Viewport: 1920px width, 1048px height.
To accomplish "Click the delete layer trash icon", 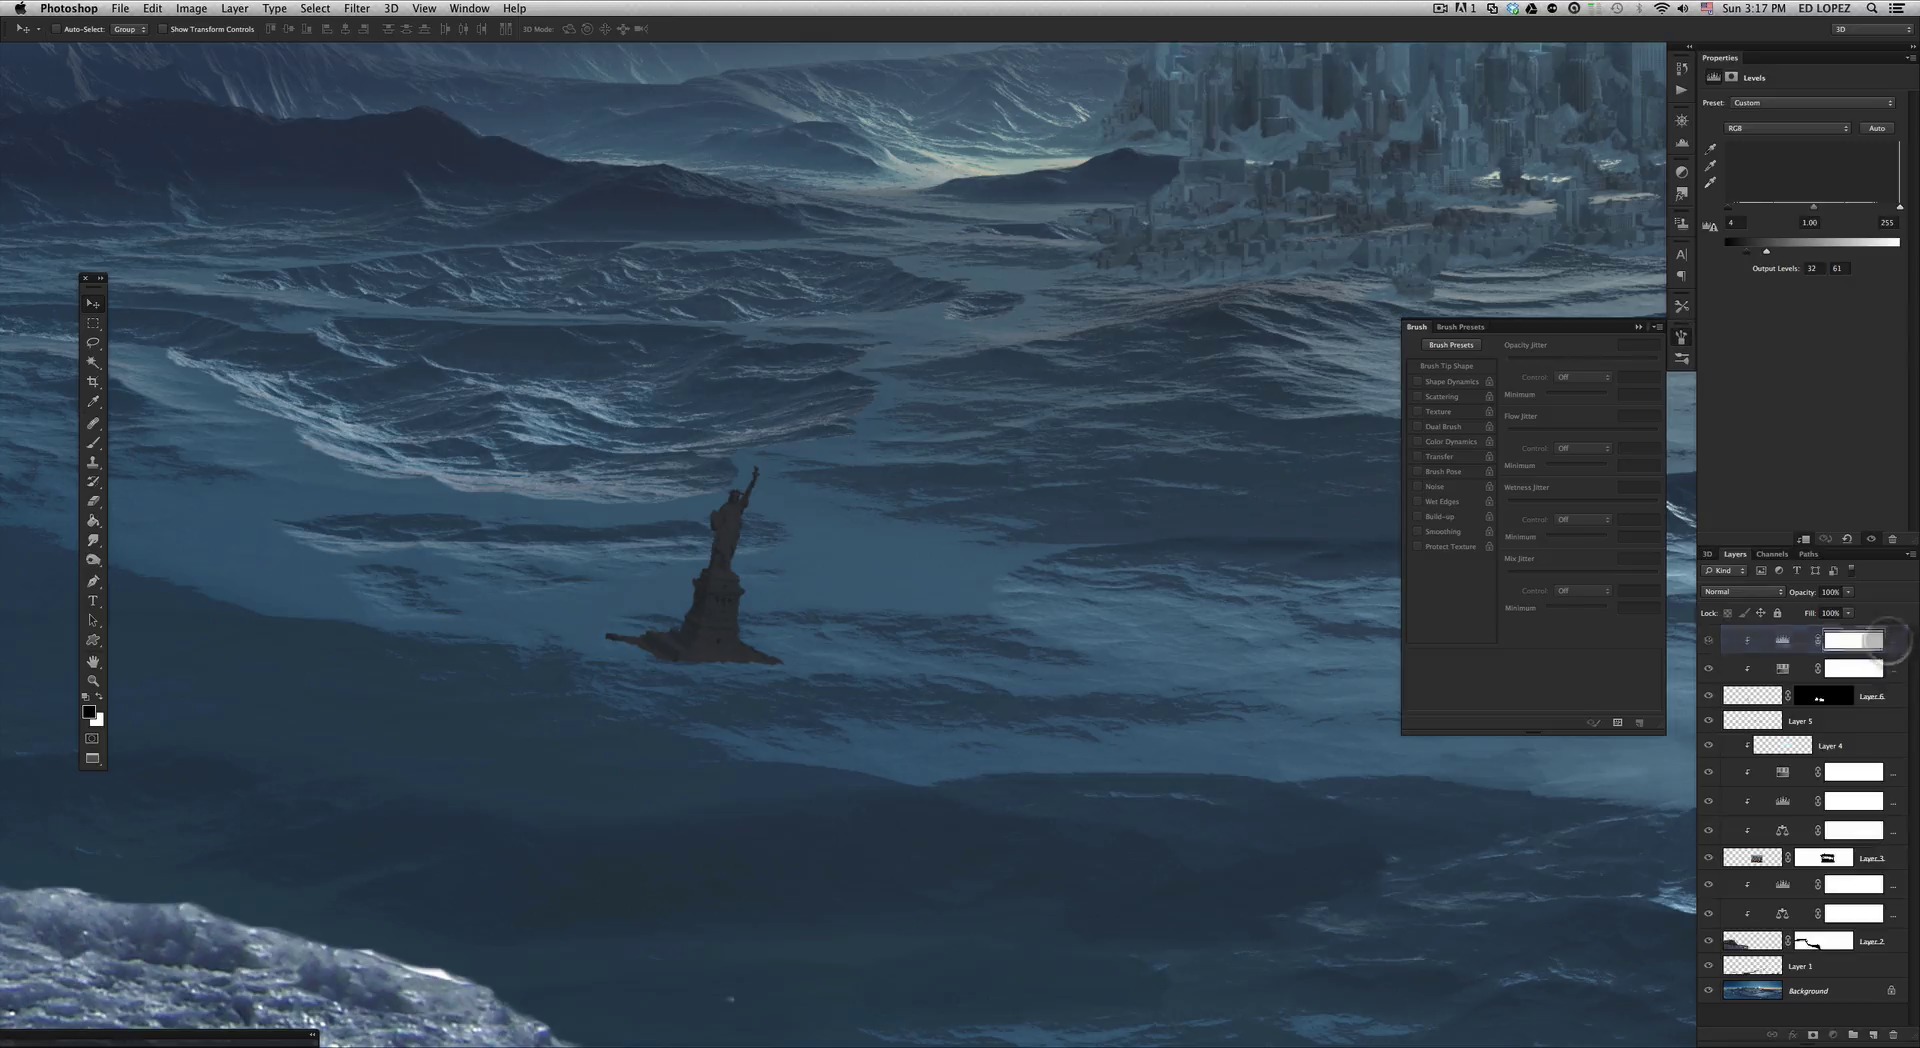I will tap(1893, 1034).
